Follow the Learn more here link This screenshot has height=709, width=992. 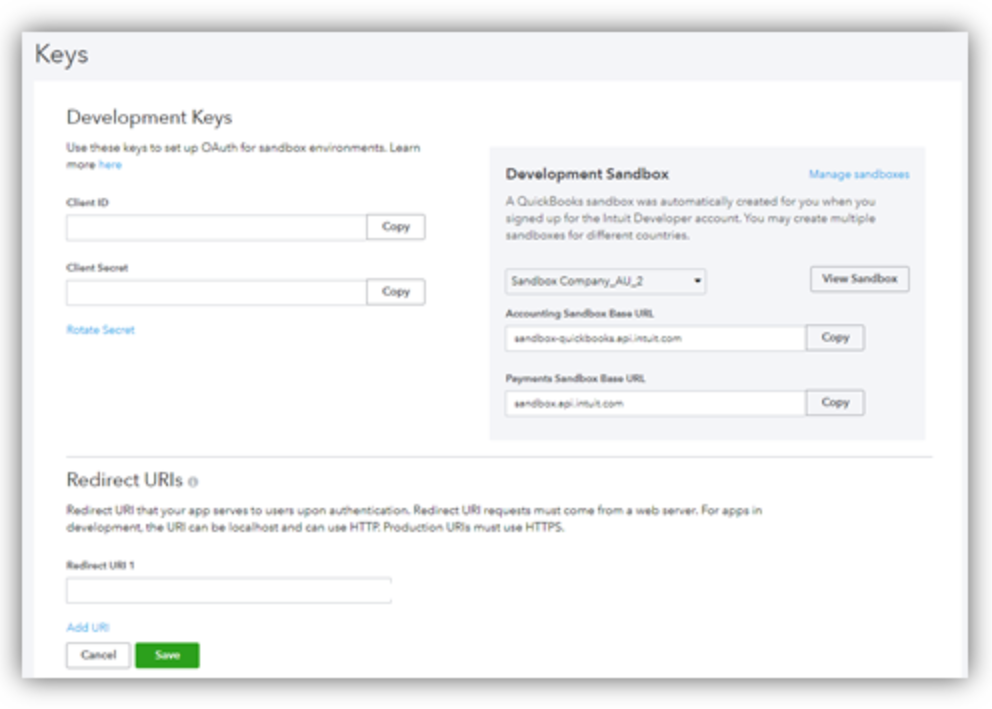(x=110, y=164)
